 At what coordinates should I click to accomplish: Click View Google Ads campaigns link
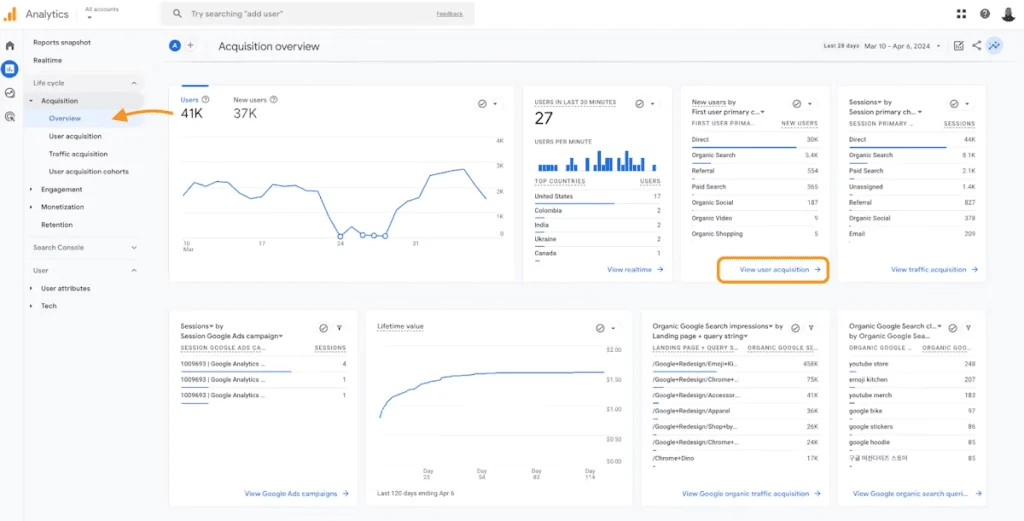296,494
